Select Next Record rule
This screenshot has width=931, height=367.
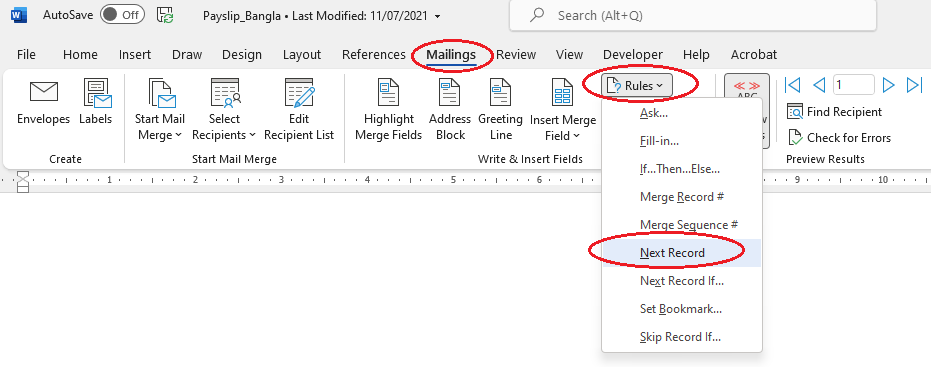681,252
